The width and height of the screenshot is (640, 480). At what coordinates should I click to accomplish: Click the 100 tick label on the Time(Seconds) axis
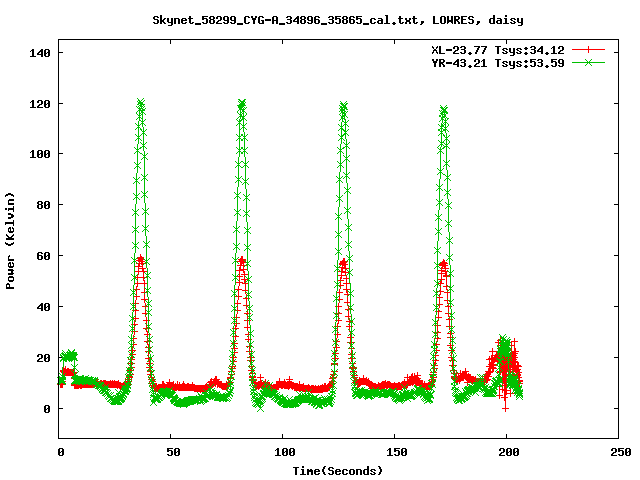click(284, 452)
